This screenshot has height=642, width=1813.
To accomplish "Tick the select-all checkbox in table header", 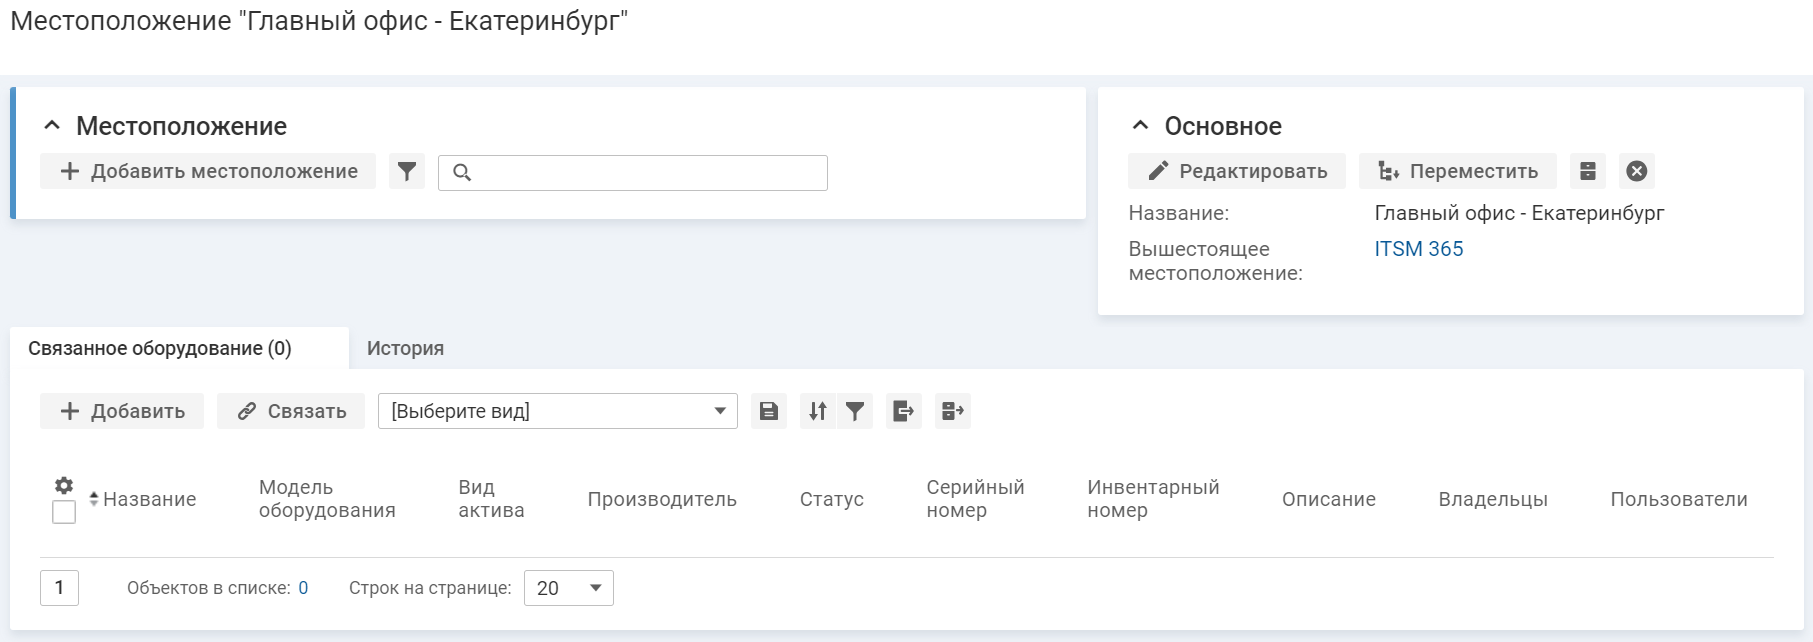I will tap(64, 512).
